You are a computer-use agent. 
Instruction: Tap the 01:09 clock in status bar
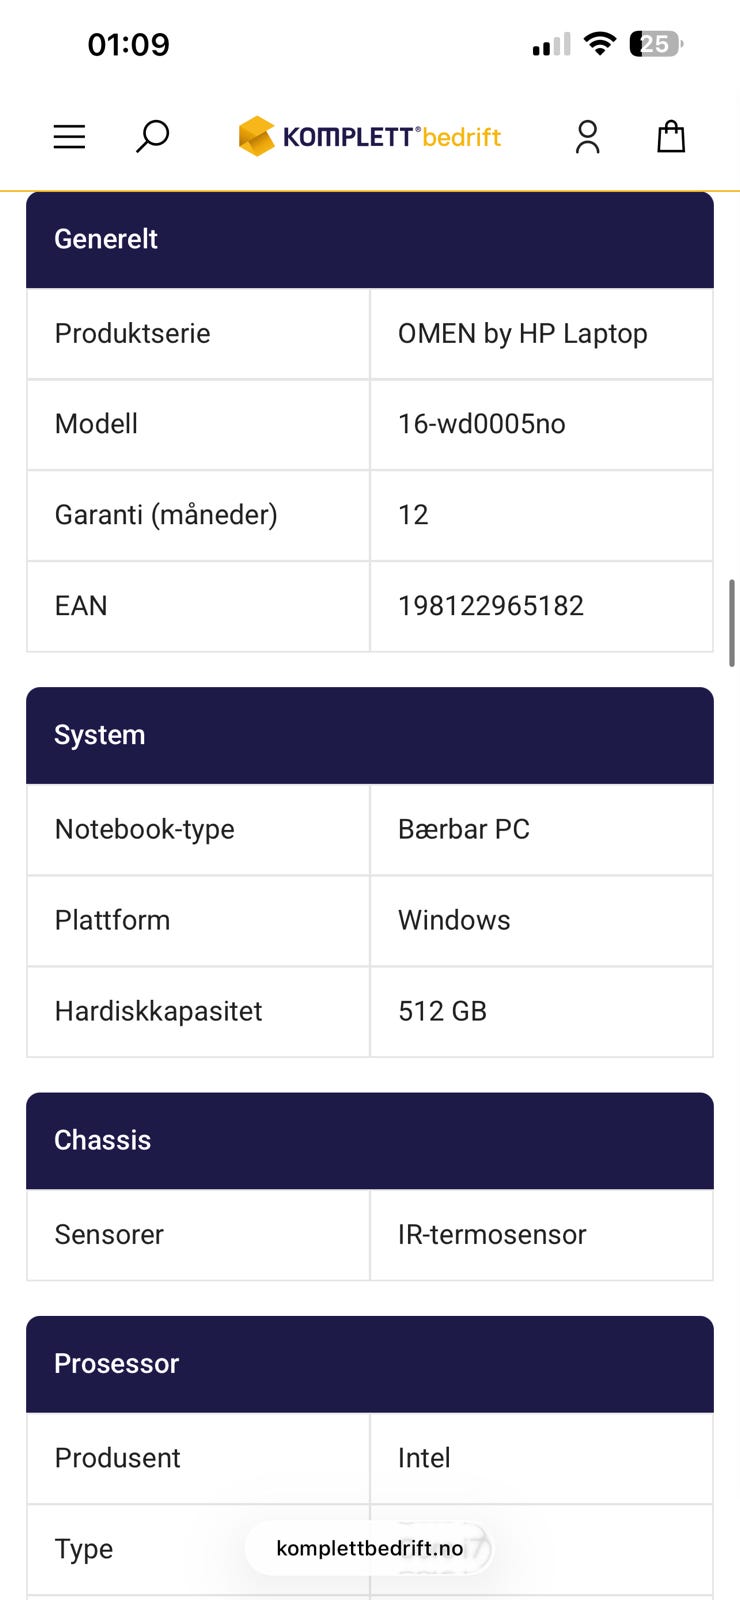tap(129, 45)
